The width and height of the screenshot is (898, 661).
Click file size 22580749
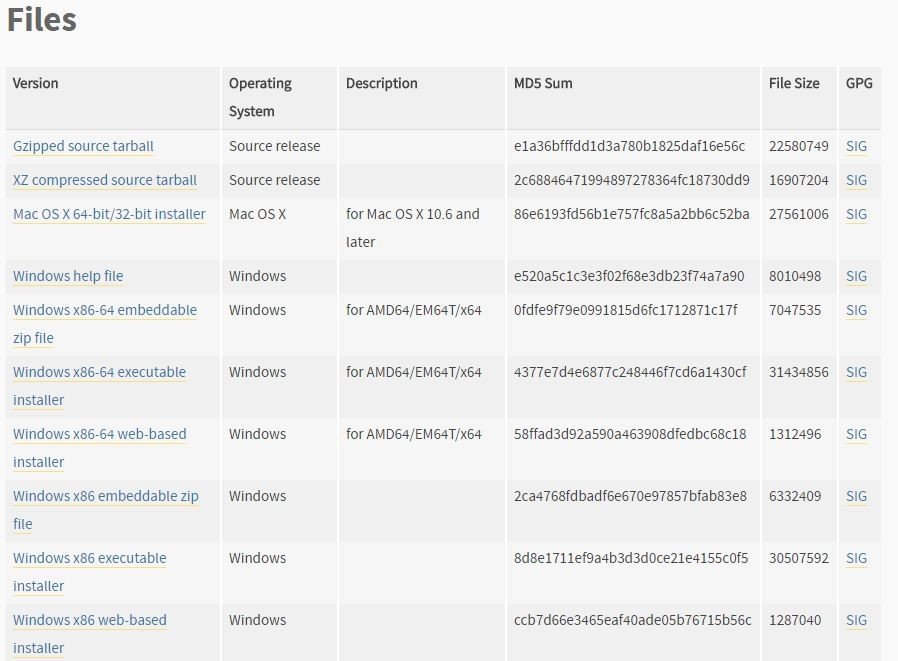[798, 146]
